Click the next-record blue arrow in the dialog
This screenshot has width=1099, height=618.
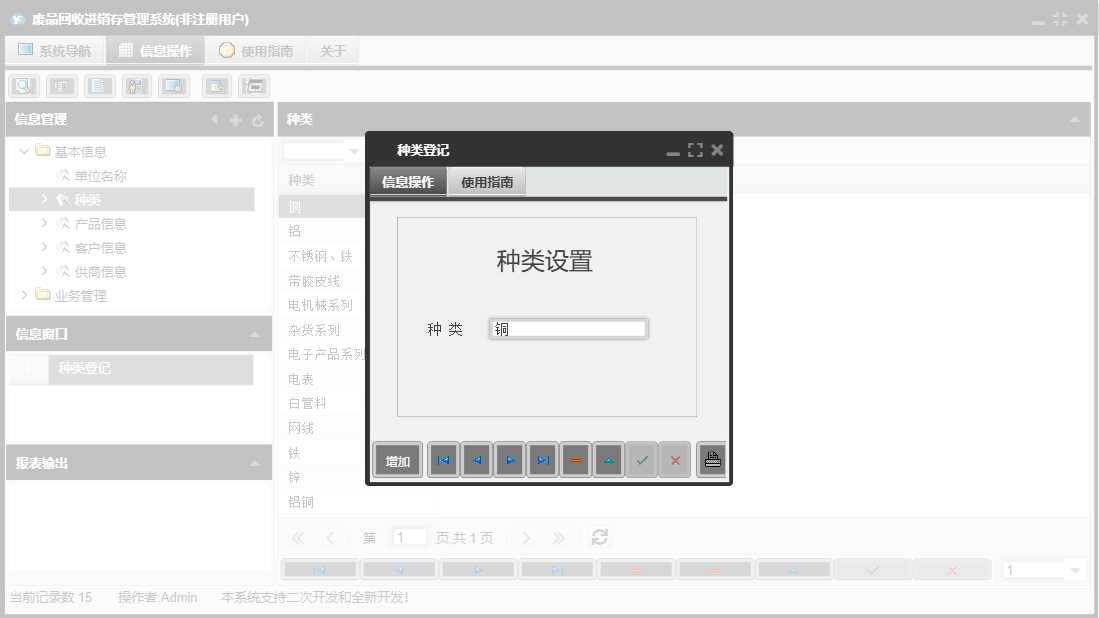coord(509,460)
